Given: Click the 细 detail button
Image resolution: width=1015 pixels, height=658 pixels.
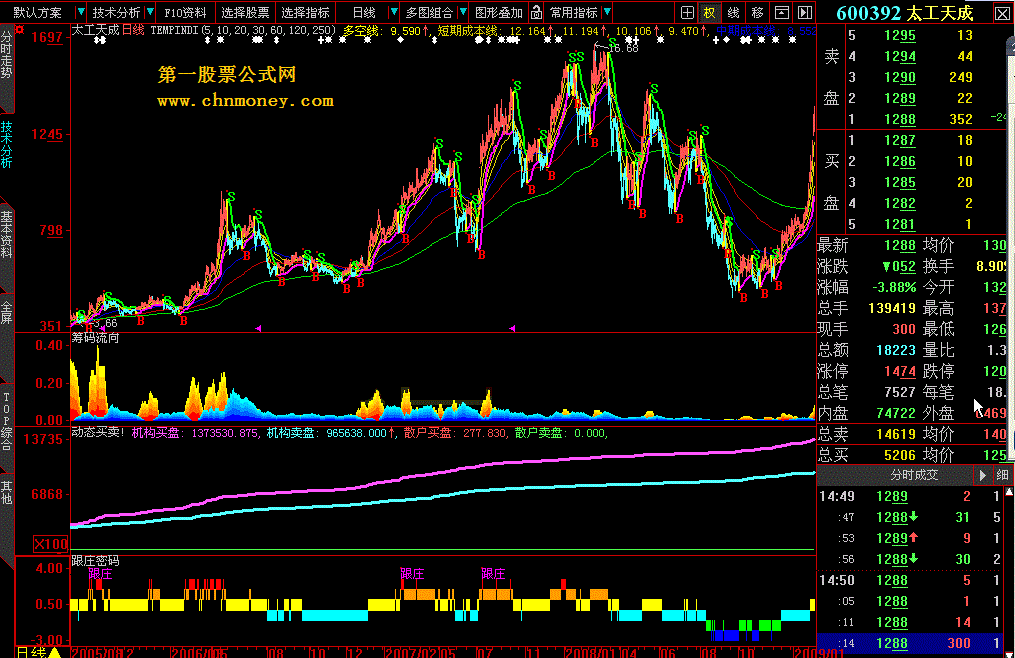Looking at the screenshot, I should click(1002, 475).
